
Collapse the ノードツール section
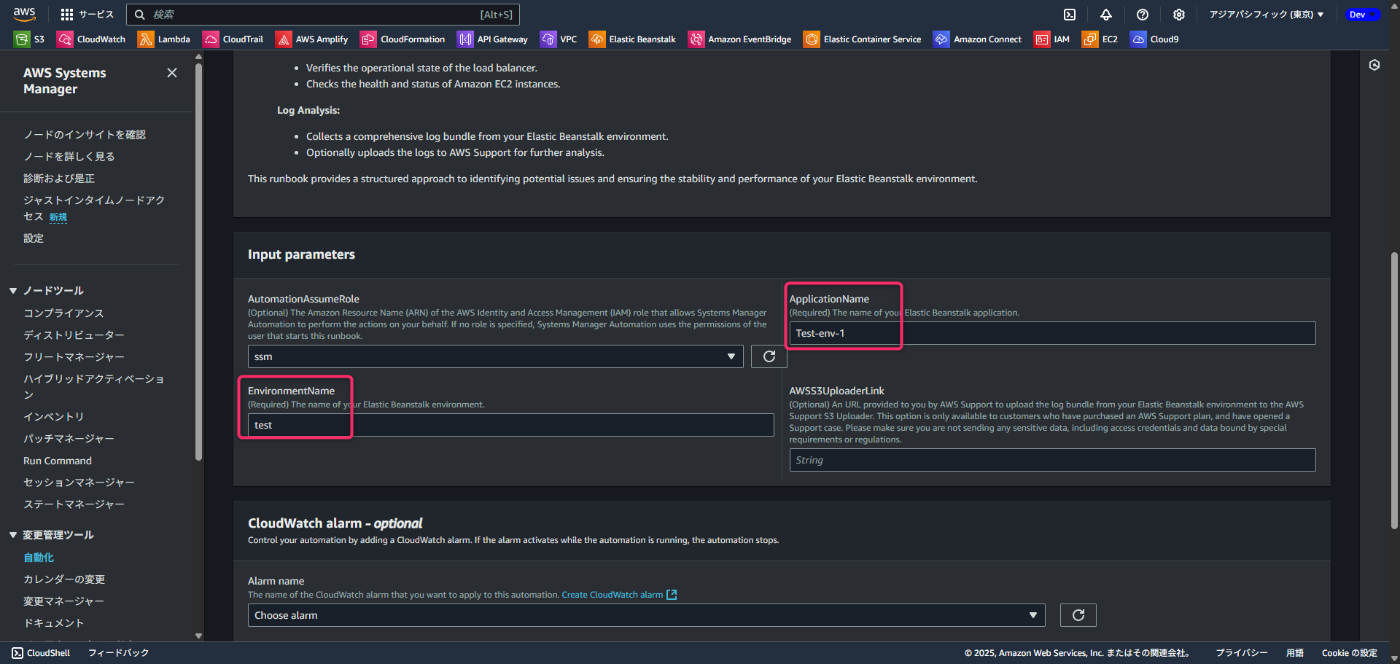pos(14,291)
